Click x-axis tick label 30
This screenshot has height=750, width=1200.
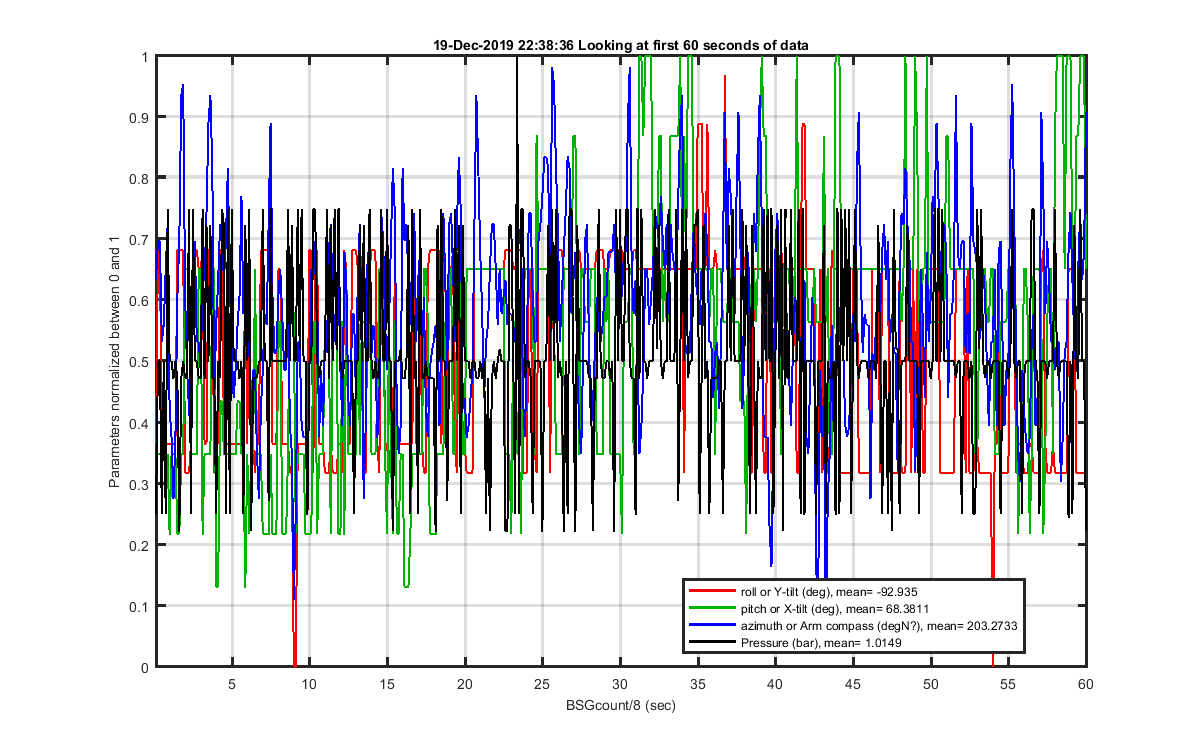pyautogui.click(x=620, y=684)
